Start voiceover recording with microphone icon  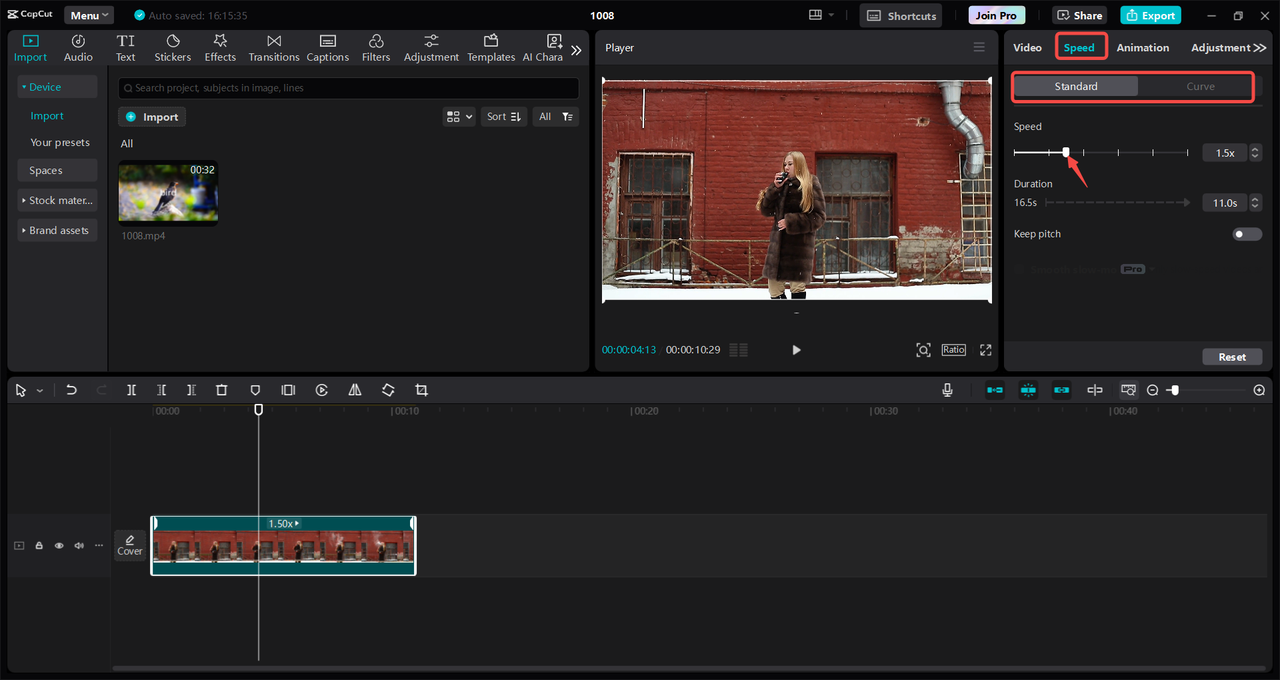pyautogui.click(x=947, y=390)
